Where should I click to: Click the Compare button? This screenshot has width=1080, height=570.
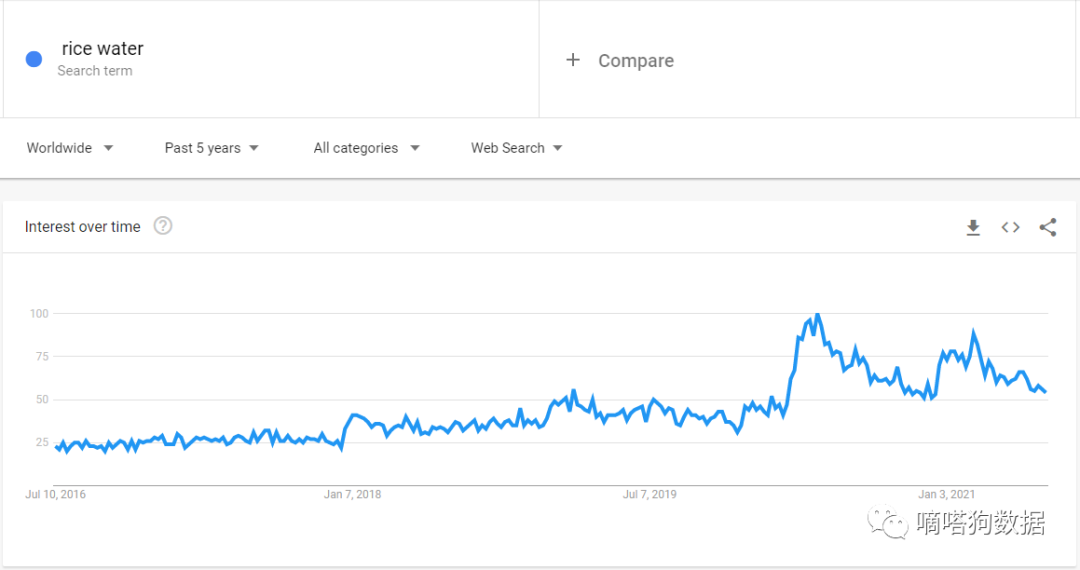635,61
